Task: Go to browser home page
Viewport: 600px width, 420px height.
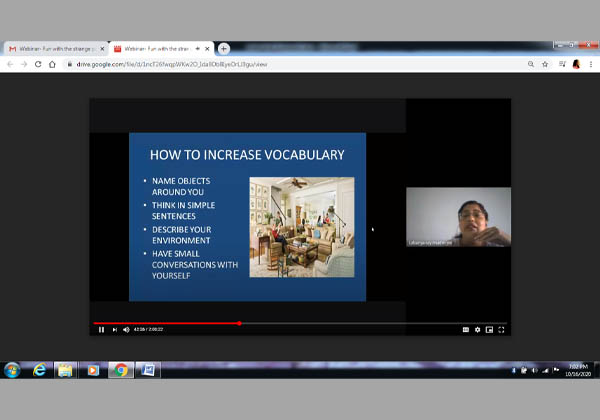Action: click(52, 64)
